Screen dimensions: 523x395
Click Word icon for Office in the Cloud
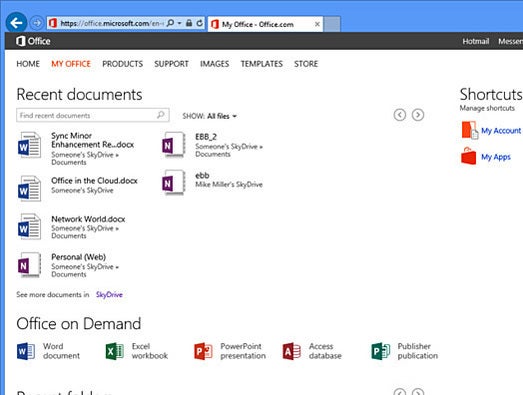(x=29, y=188)
